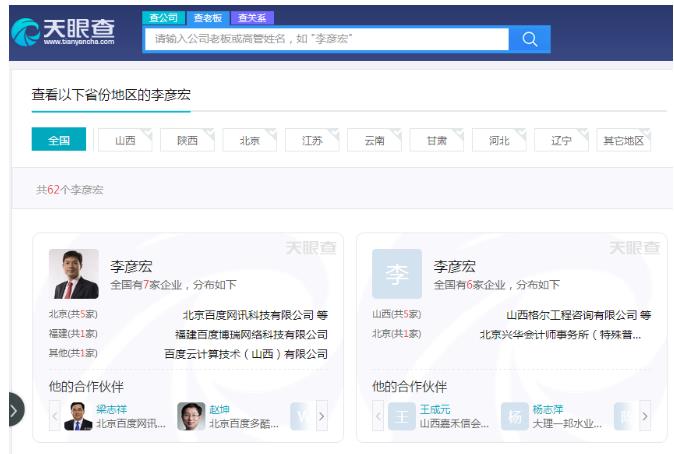The height and width of the screenshot is (454, 674).
Task: Filter results by 北京 region
Action: [250, 140]
